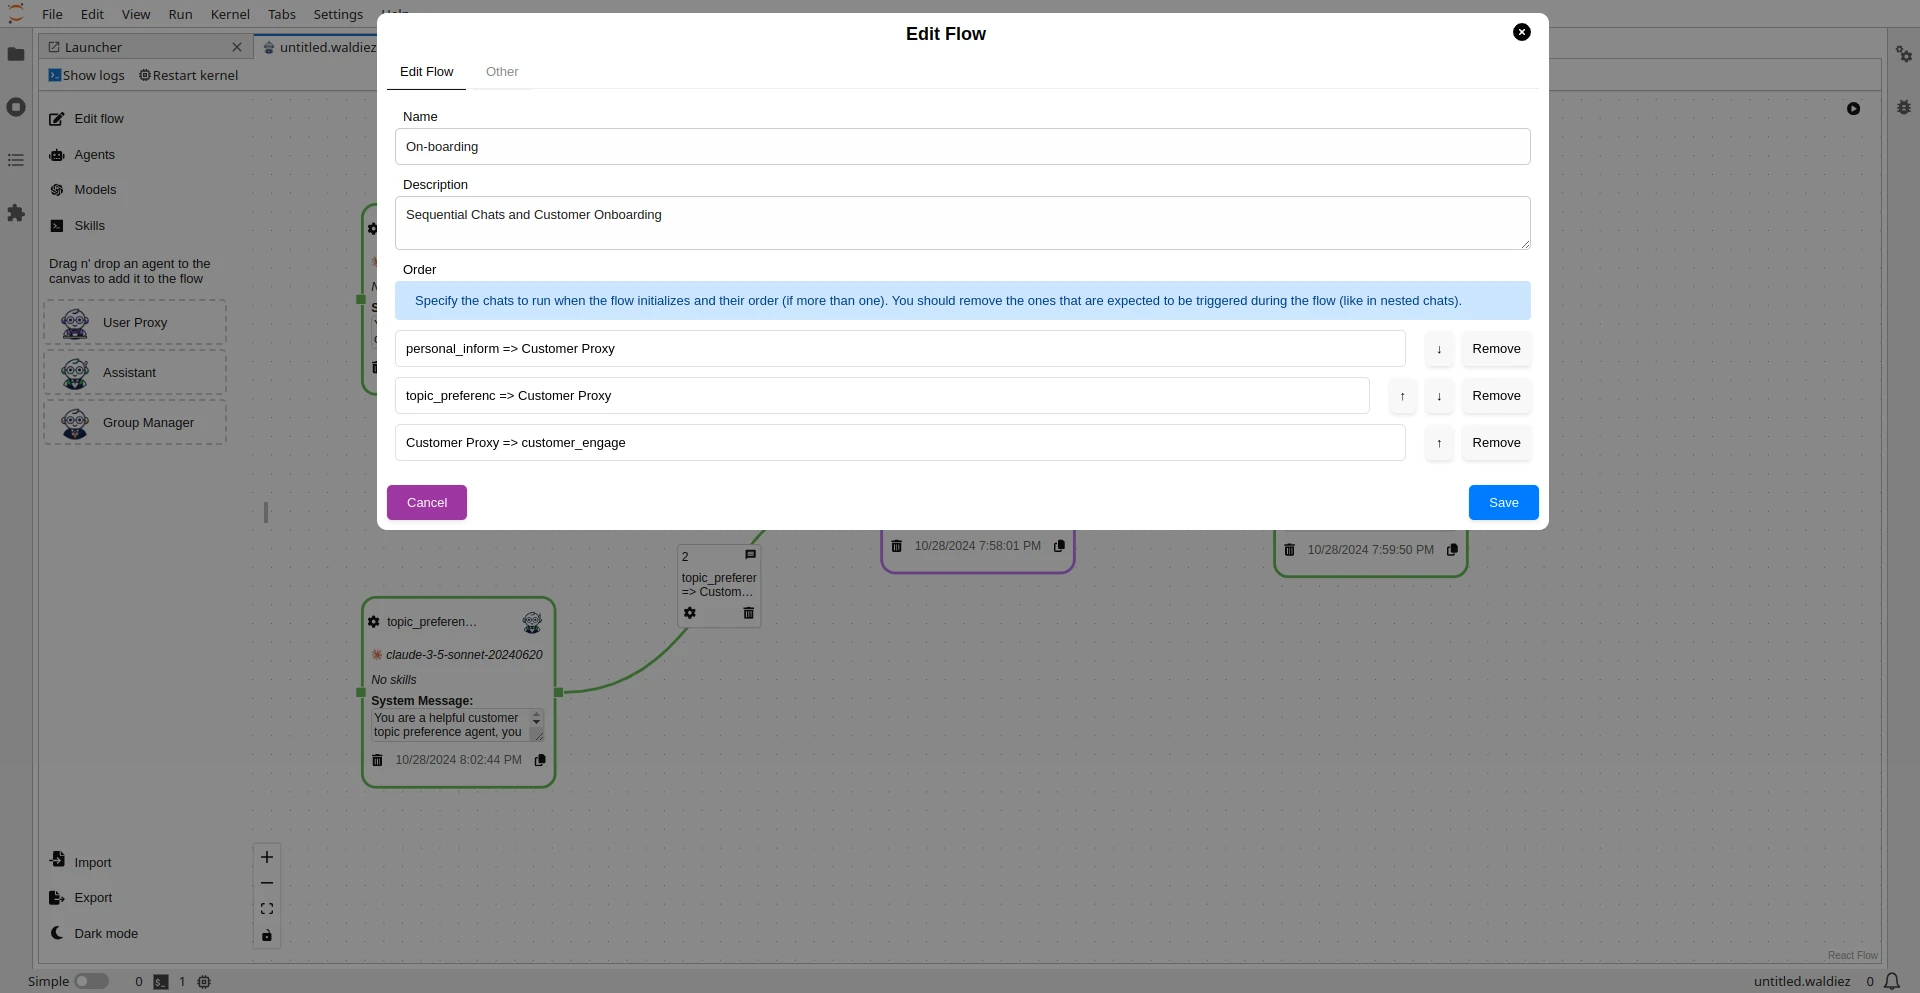Image resolution: width=1920 pixels, height=993 pixels.
Task: Click the trash icon on topic_preferen node
Action: [x=377, y=760]
